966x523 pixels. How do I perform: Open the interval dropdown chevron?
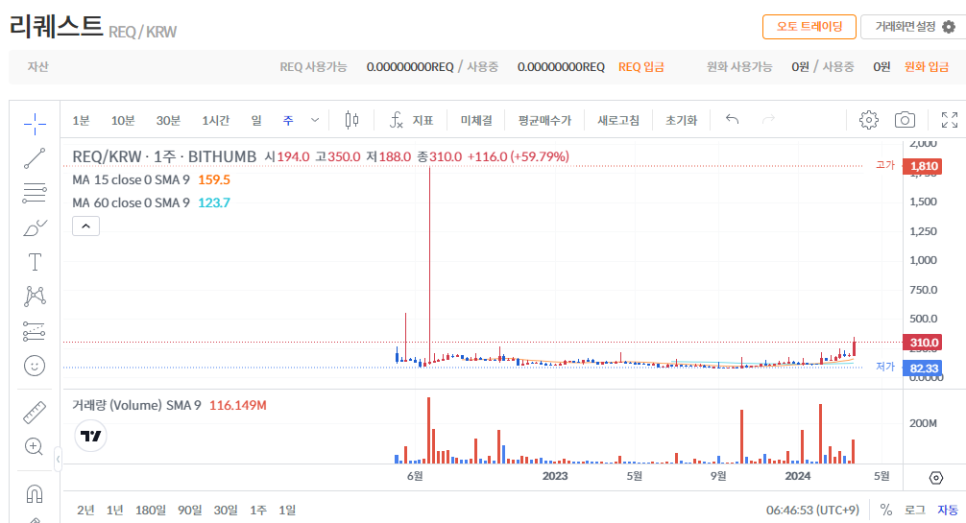pos(315,120)
